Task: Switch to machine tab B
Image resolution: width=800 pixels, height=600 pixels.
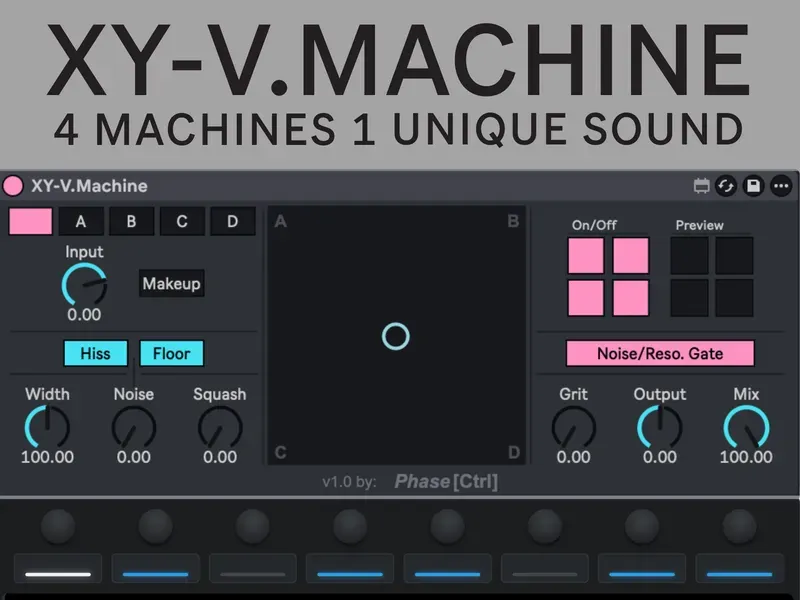Action: 131,221
